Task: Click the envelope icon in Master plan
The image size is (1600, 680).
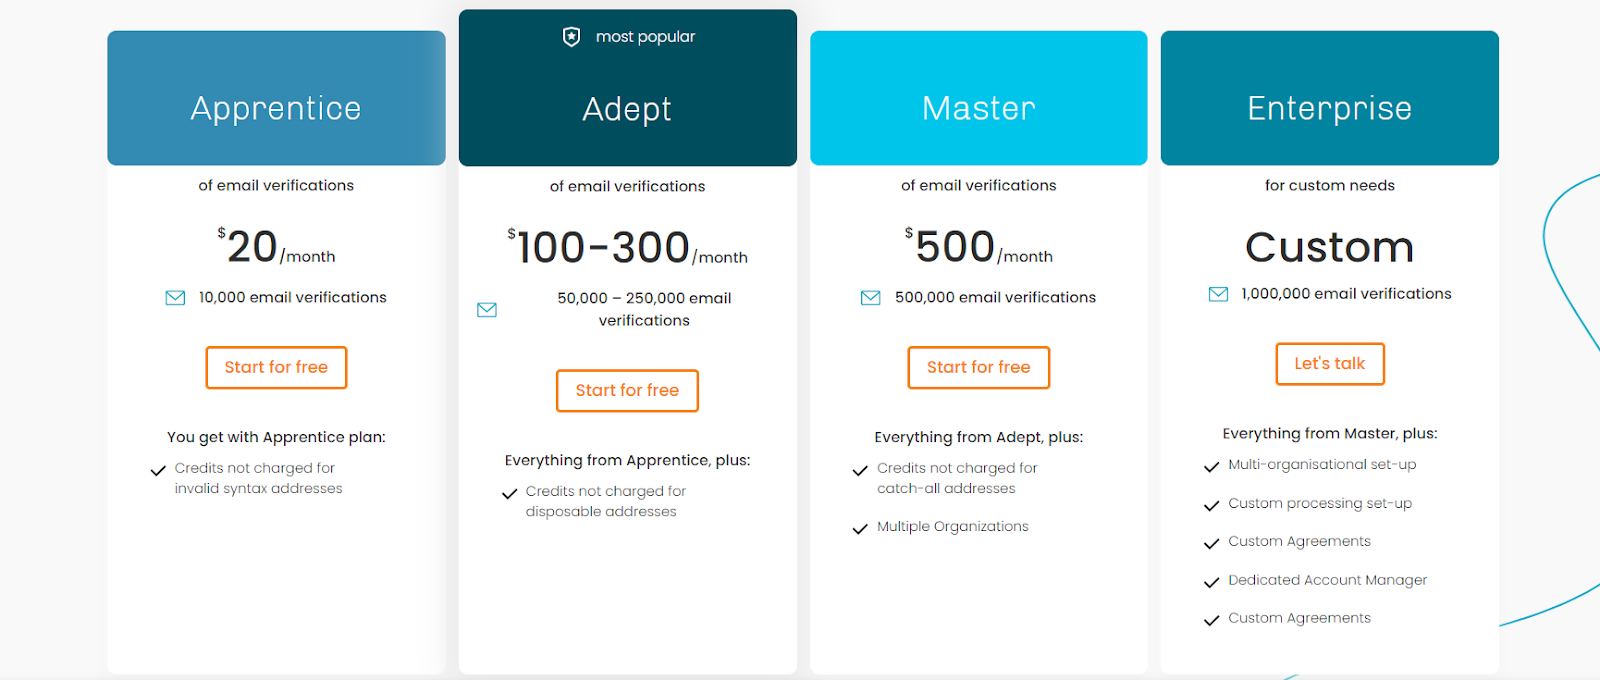Action: tap(871, 298)
